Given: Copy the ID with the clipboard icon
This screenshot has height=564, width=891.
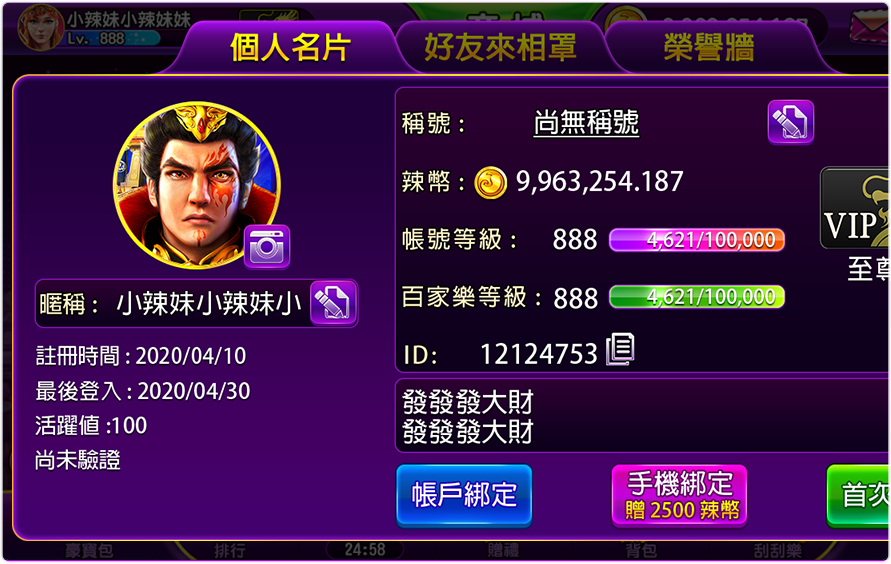Looking at the screenshot, I should coord(620,349).
